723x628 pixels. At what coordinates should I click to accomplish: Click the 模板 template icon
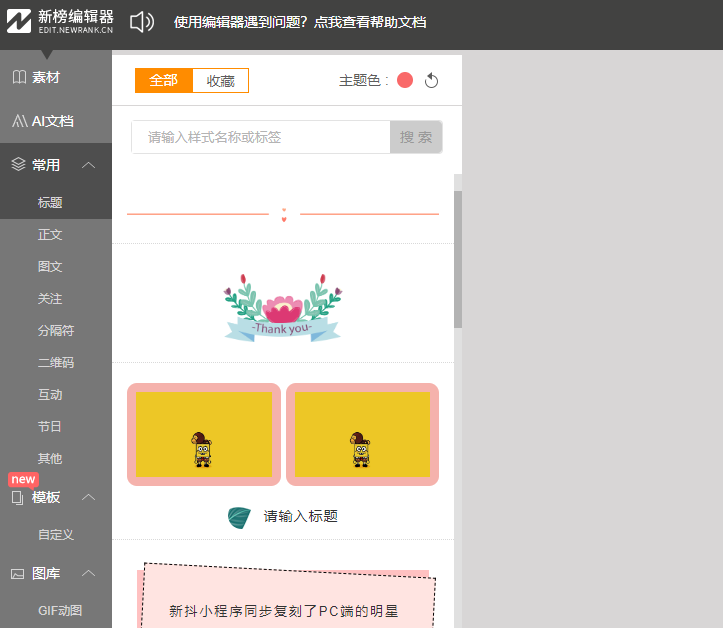[x=17, y=497]
